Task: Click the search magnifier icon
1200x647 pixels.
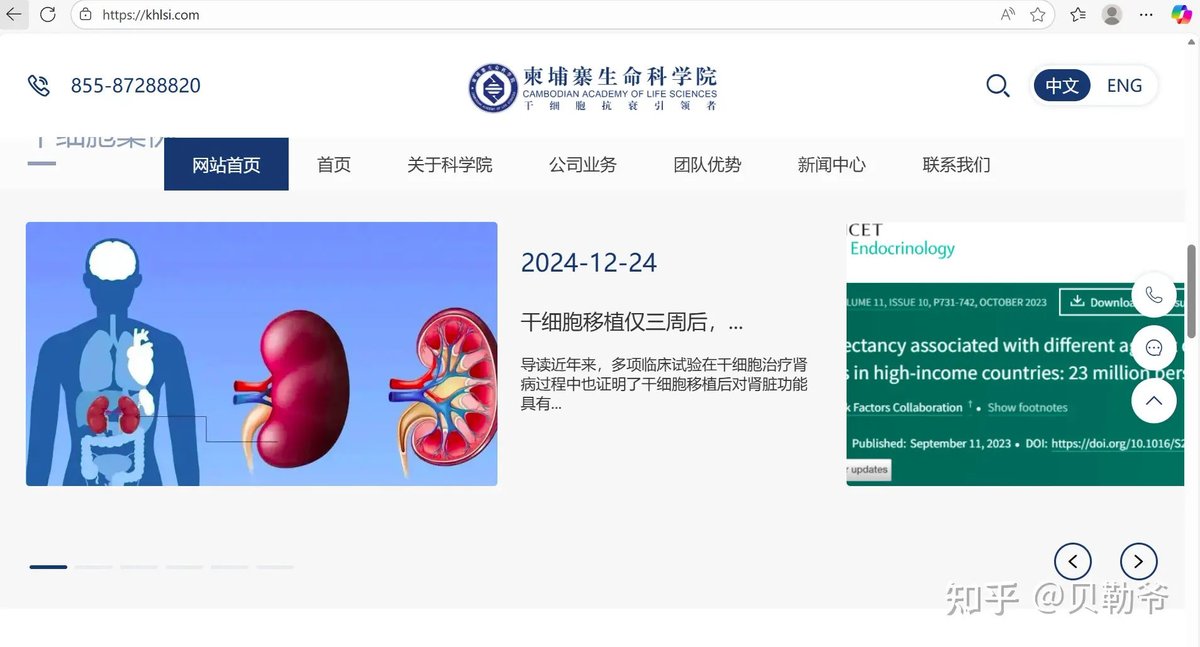Action: tap(997, 86)
